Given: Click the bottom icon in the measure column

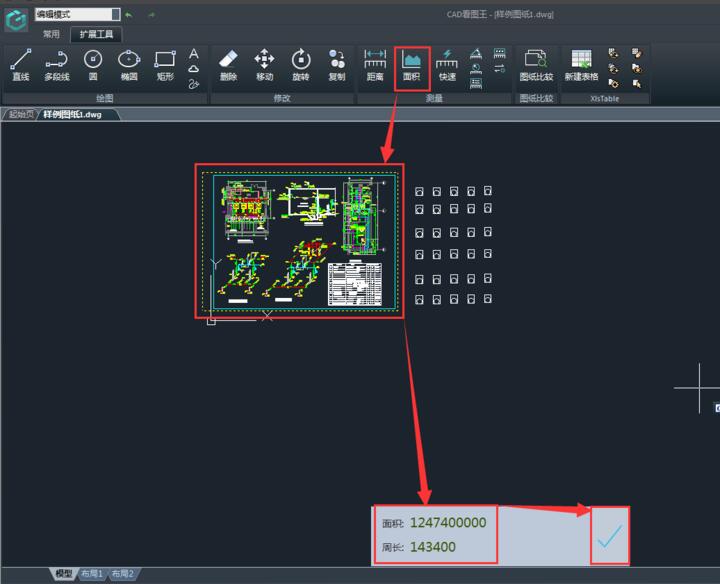Looking at the screenshot, I should (476, 84).
